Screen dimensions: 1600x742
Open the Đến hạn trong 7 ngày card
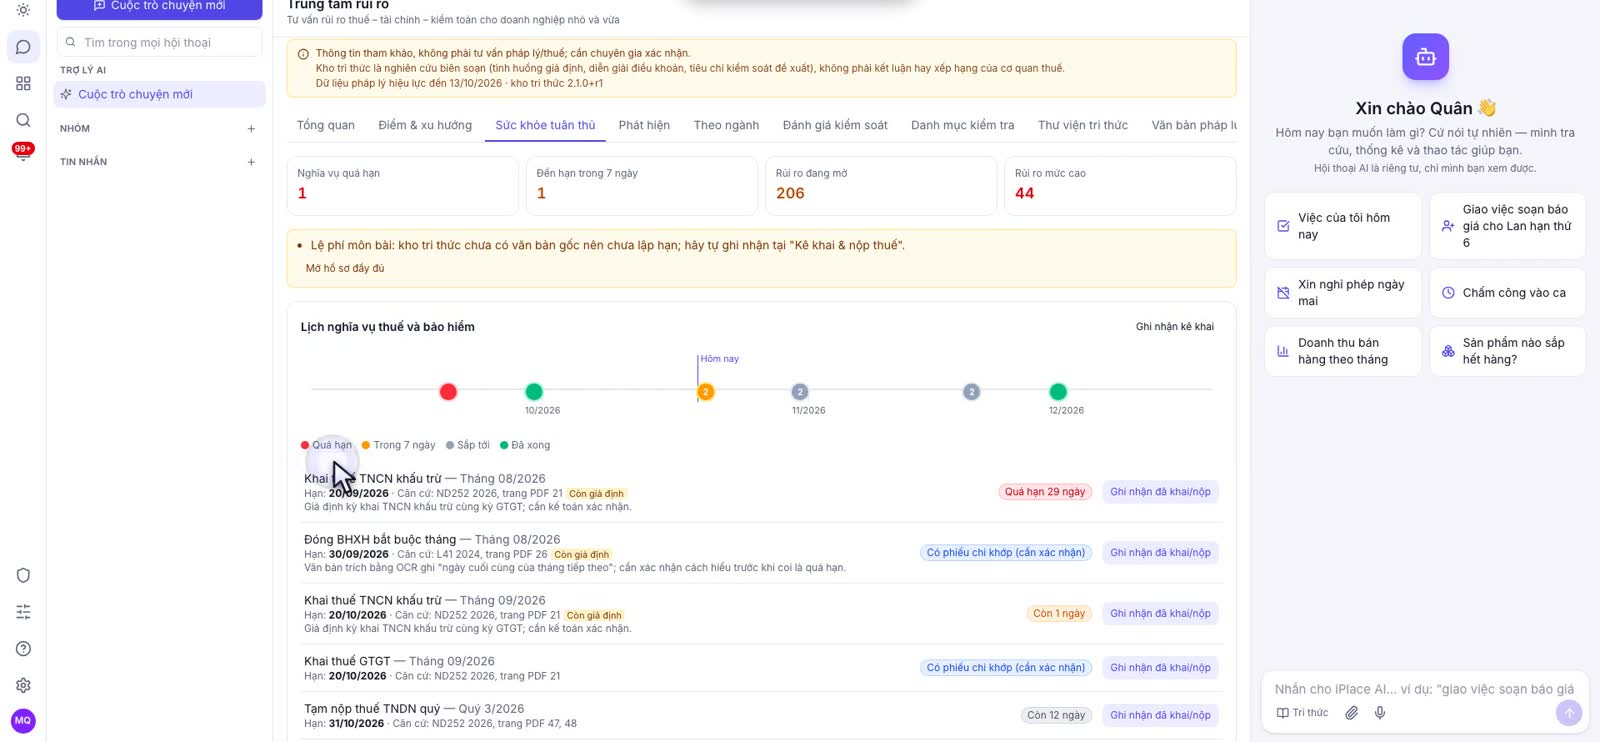641,186
